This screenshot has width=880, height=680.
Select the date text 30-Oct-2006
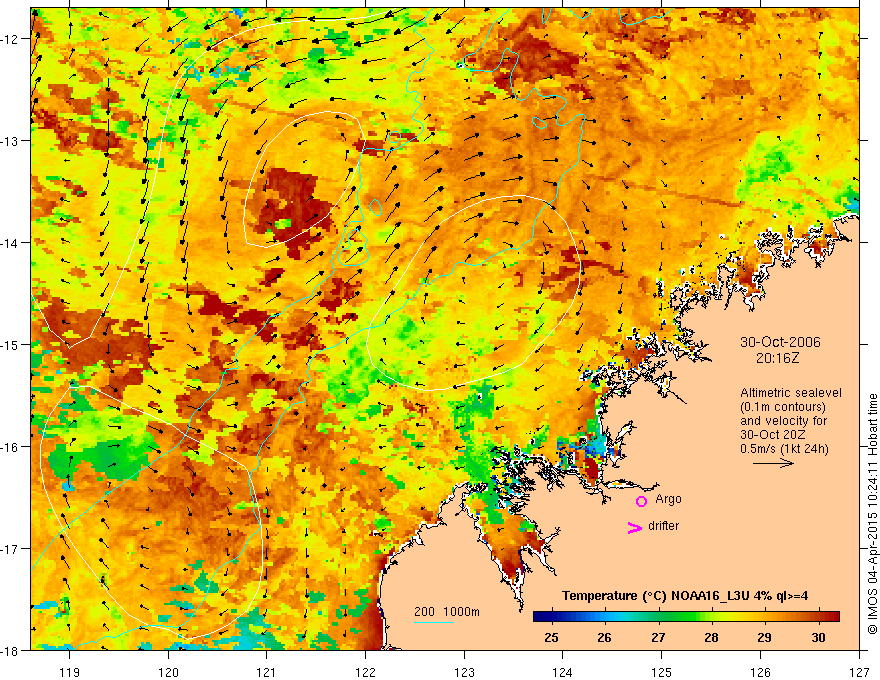click(780, 342)
